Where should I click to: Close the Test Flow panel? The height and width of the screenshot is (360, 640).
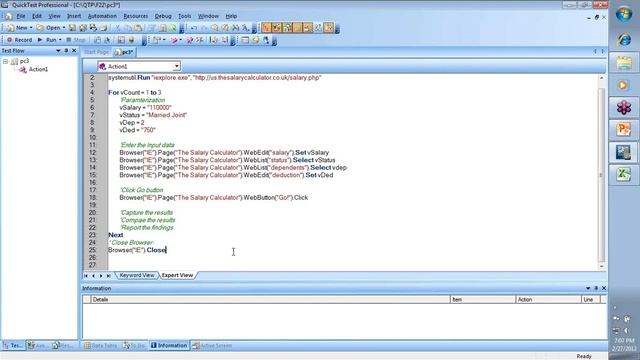(74, 51)
